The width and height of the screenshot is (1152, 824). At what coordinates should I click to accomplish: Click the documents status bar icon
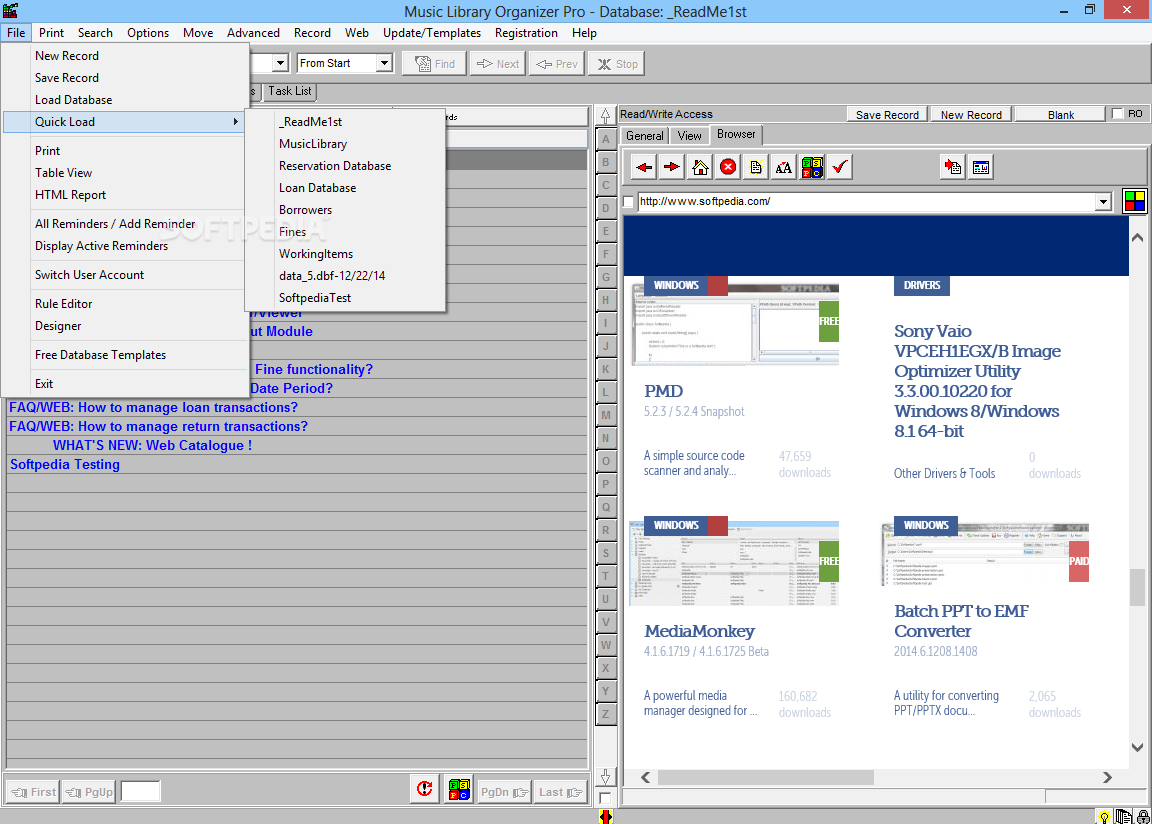(x=1123, y=817)
